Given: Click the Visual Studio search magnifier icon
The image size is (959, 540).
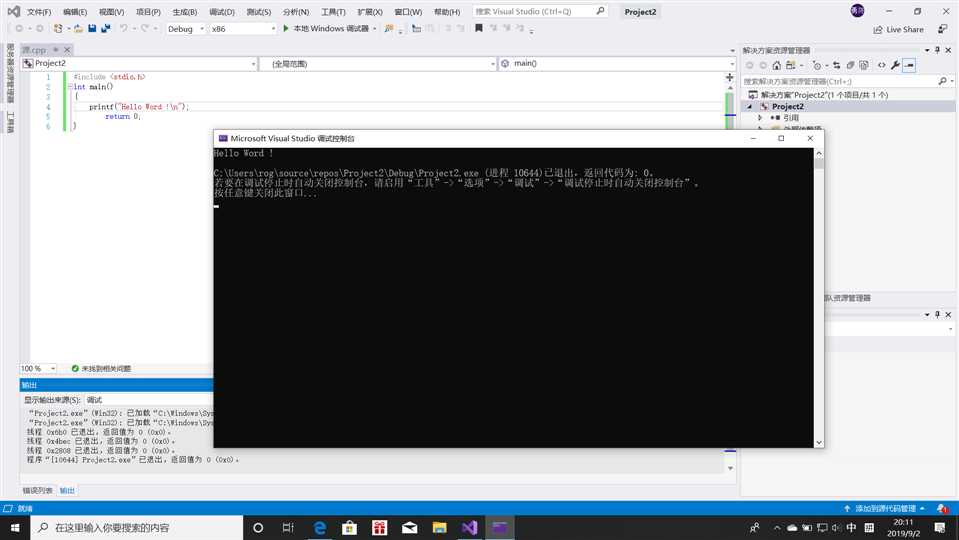Looking at the screenshot, I should (600, 11).
